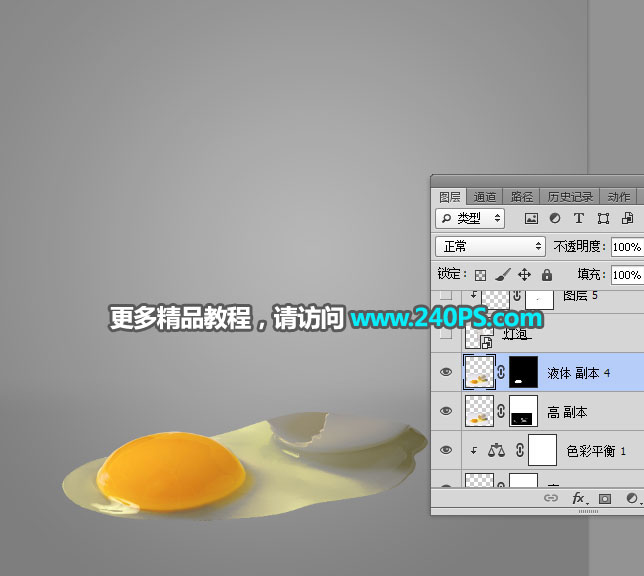
Task: Switch to the 动作 tab
Action: (619, 197)
